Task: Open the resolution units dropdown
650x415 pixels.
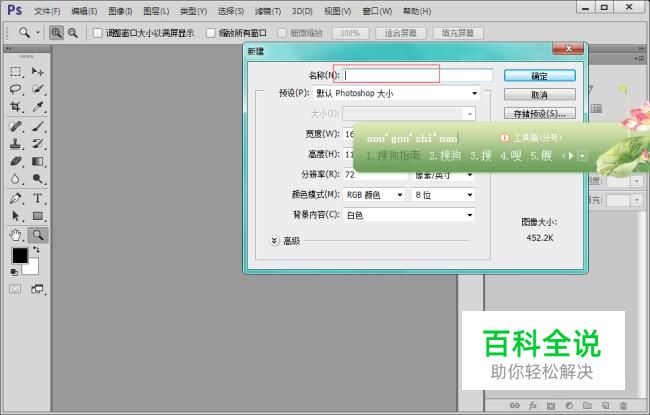Action: (x=443, y=175)
